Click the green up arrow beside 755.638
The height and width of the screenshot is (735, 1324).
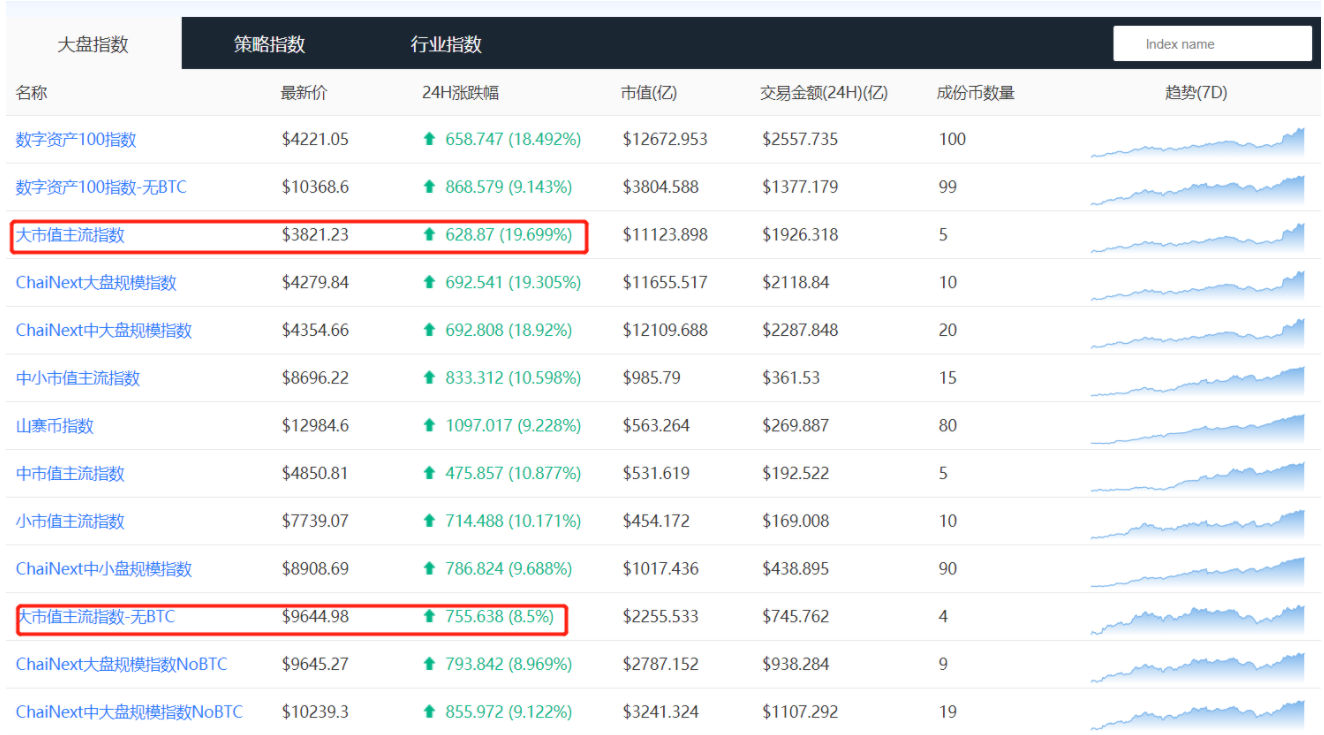tap(430, 617)
